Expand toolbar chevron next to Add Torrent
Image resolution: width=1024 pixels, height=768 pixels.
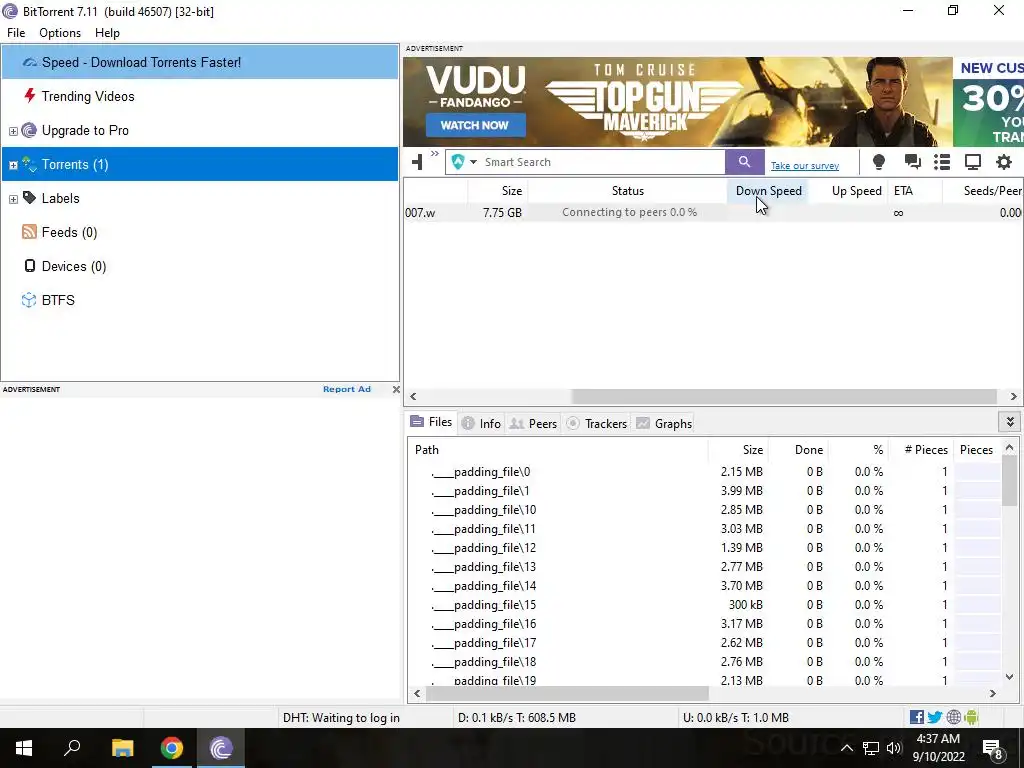(435, 155)
